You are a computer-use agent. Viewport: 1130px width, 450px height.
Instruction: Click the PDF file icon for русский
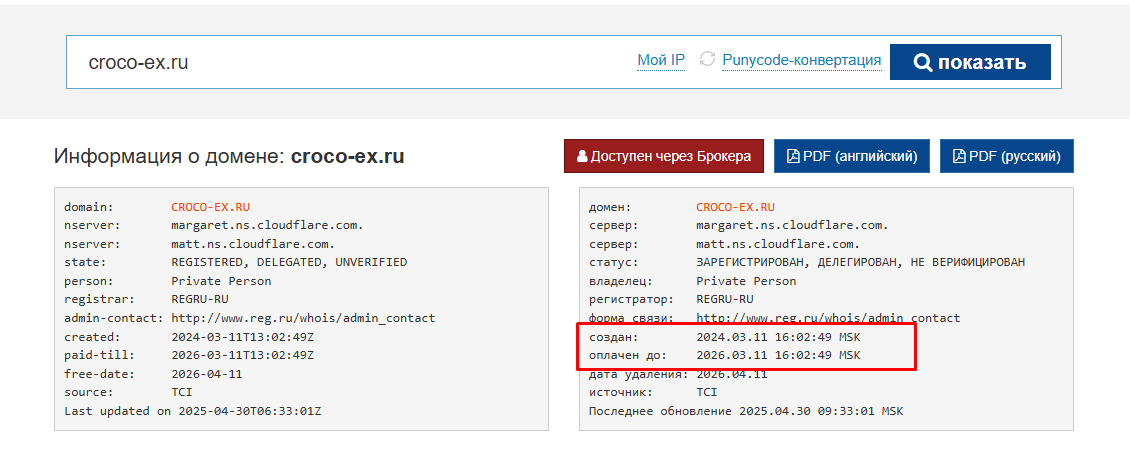pos(959,156)
